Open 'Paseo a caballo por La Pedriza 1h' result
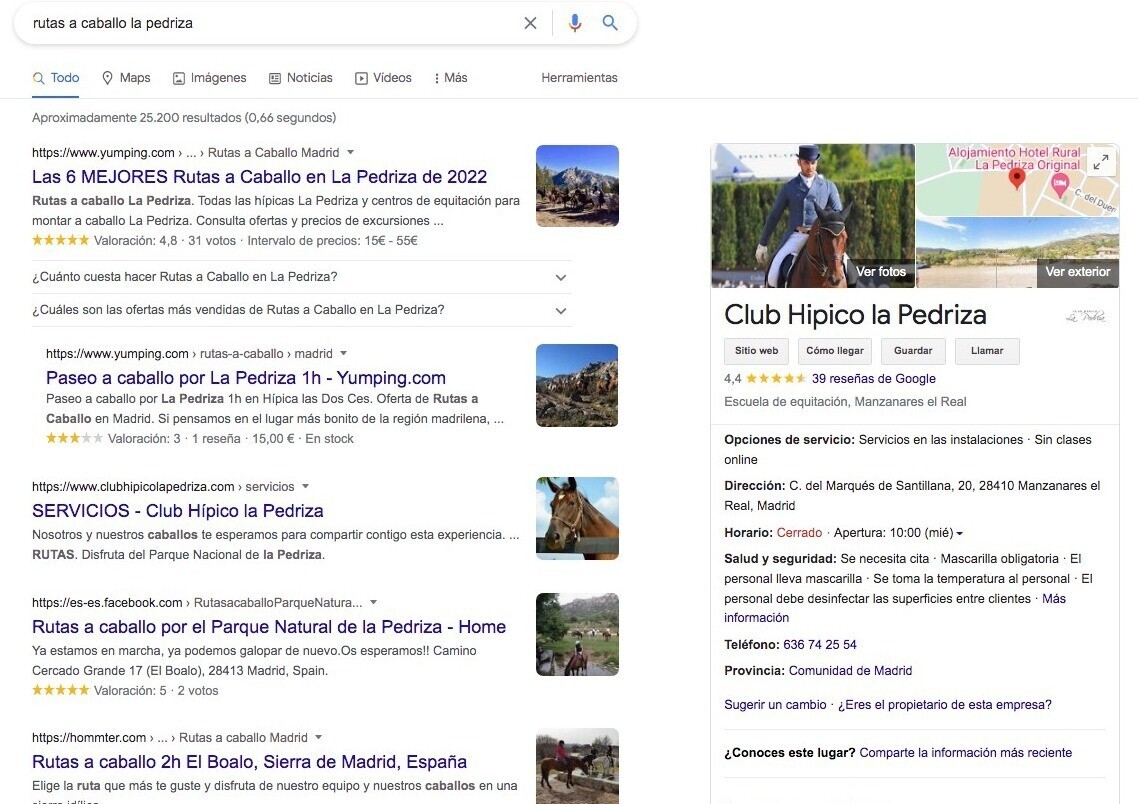 (x=245, y=377)
